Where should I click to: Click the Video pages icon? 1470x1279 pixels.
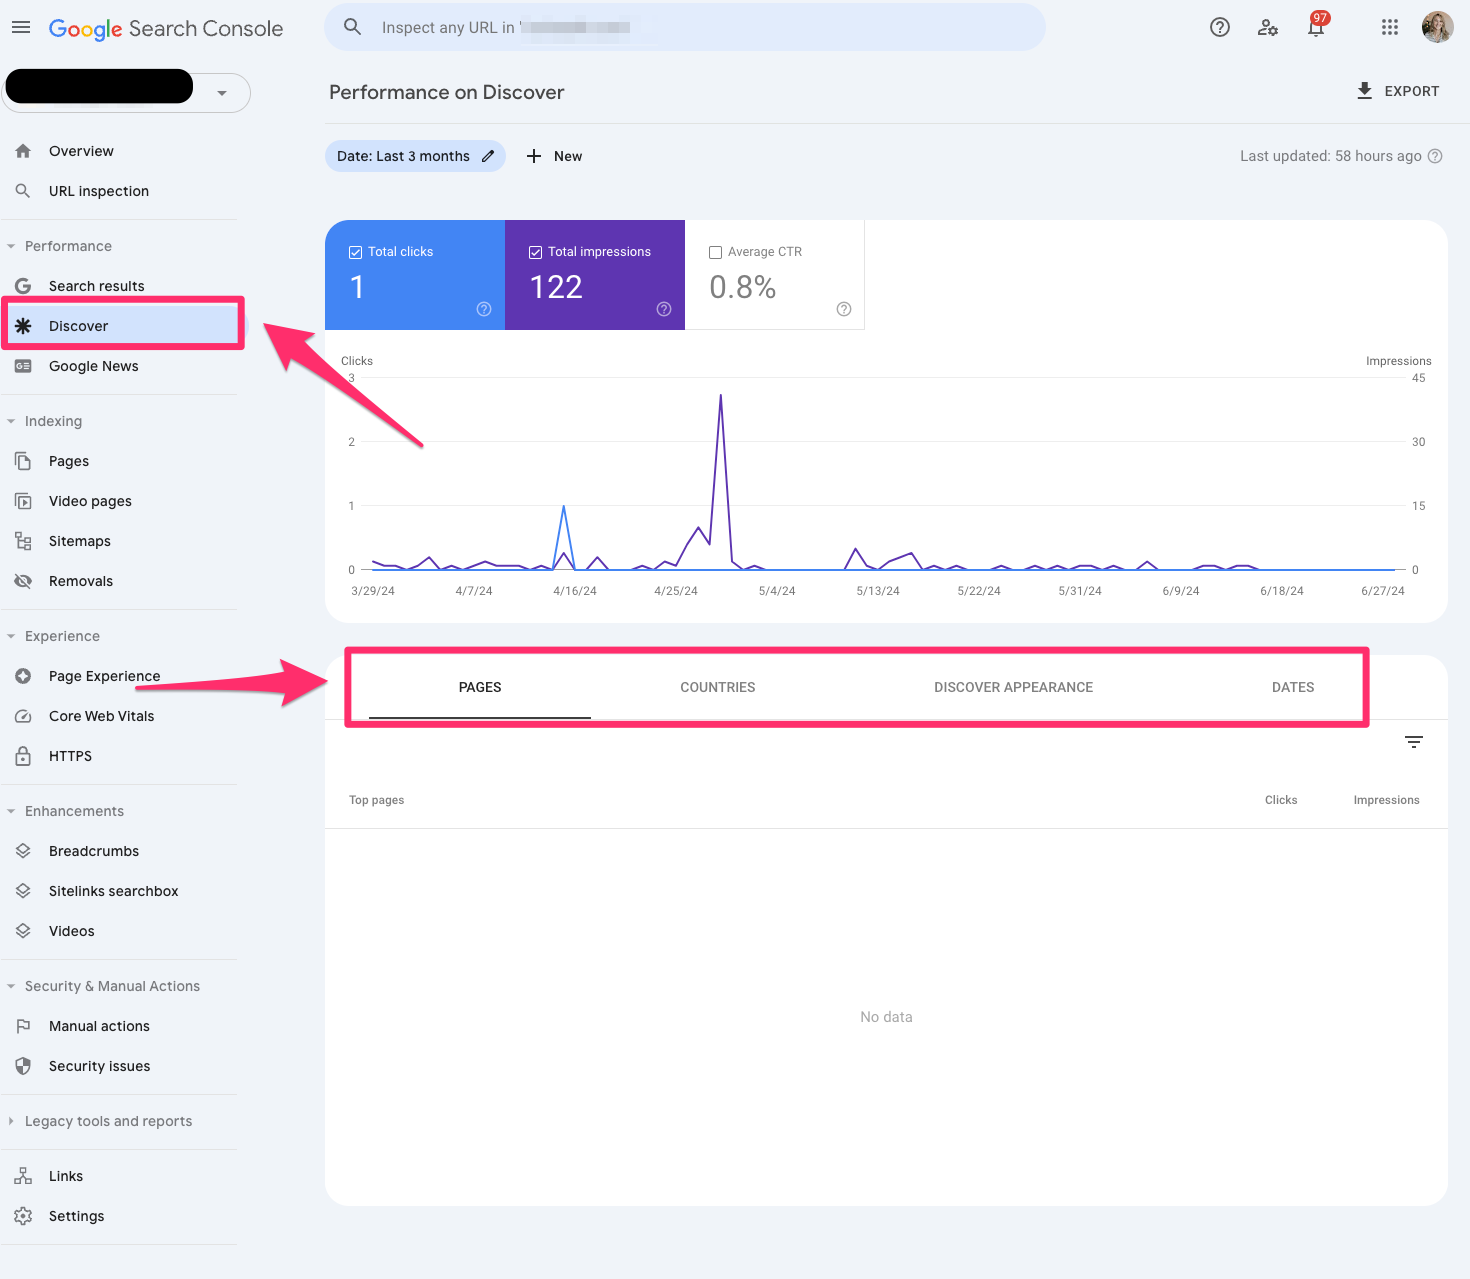point(23,501)
